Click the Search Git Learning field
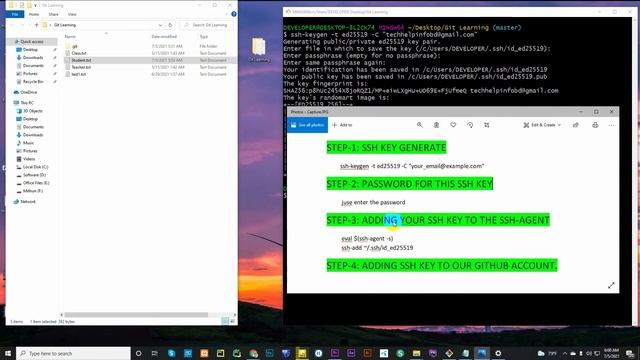 click(207, 25)
